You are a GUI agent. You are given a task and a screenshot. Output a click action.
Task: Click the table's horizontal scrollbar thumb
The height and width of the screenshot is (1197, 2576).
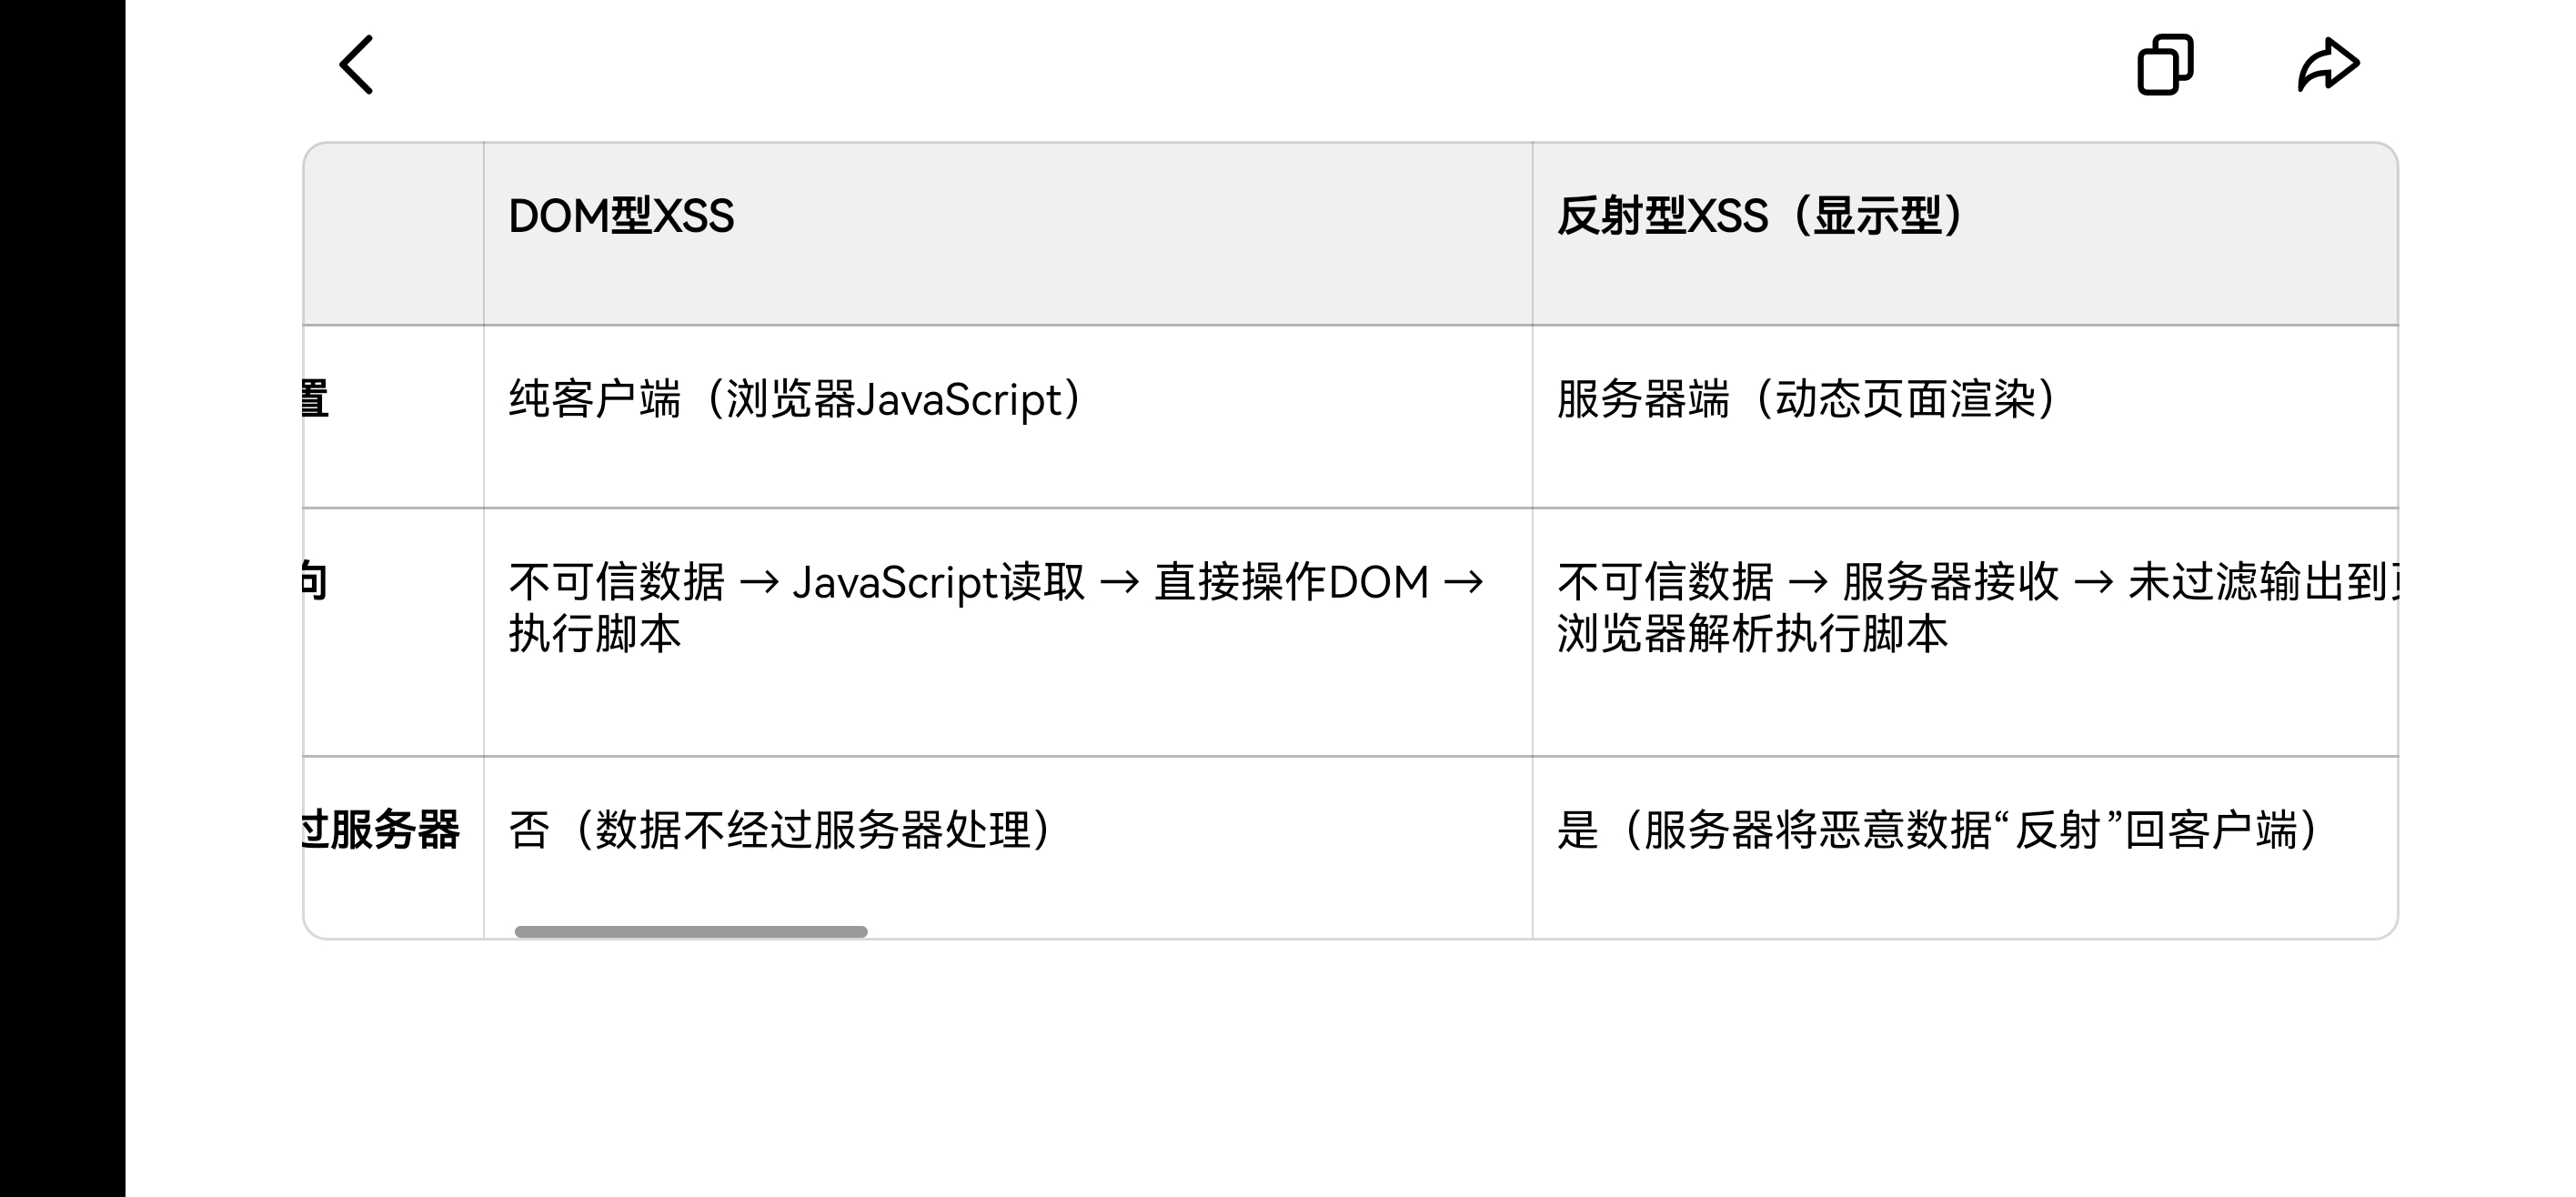tap(690, 931)
